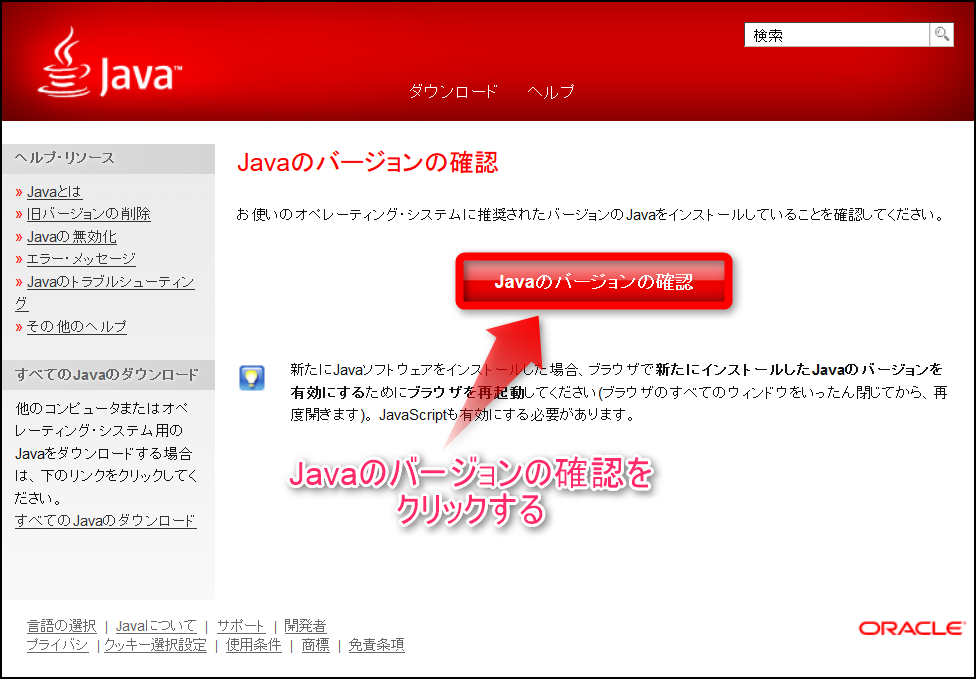Click the Oracle logo in footer

(911, 628)
